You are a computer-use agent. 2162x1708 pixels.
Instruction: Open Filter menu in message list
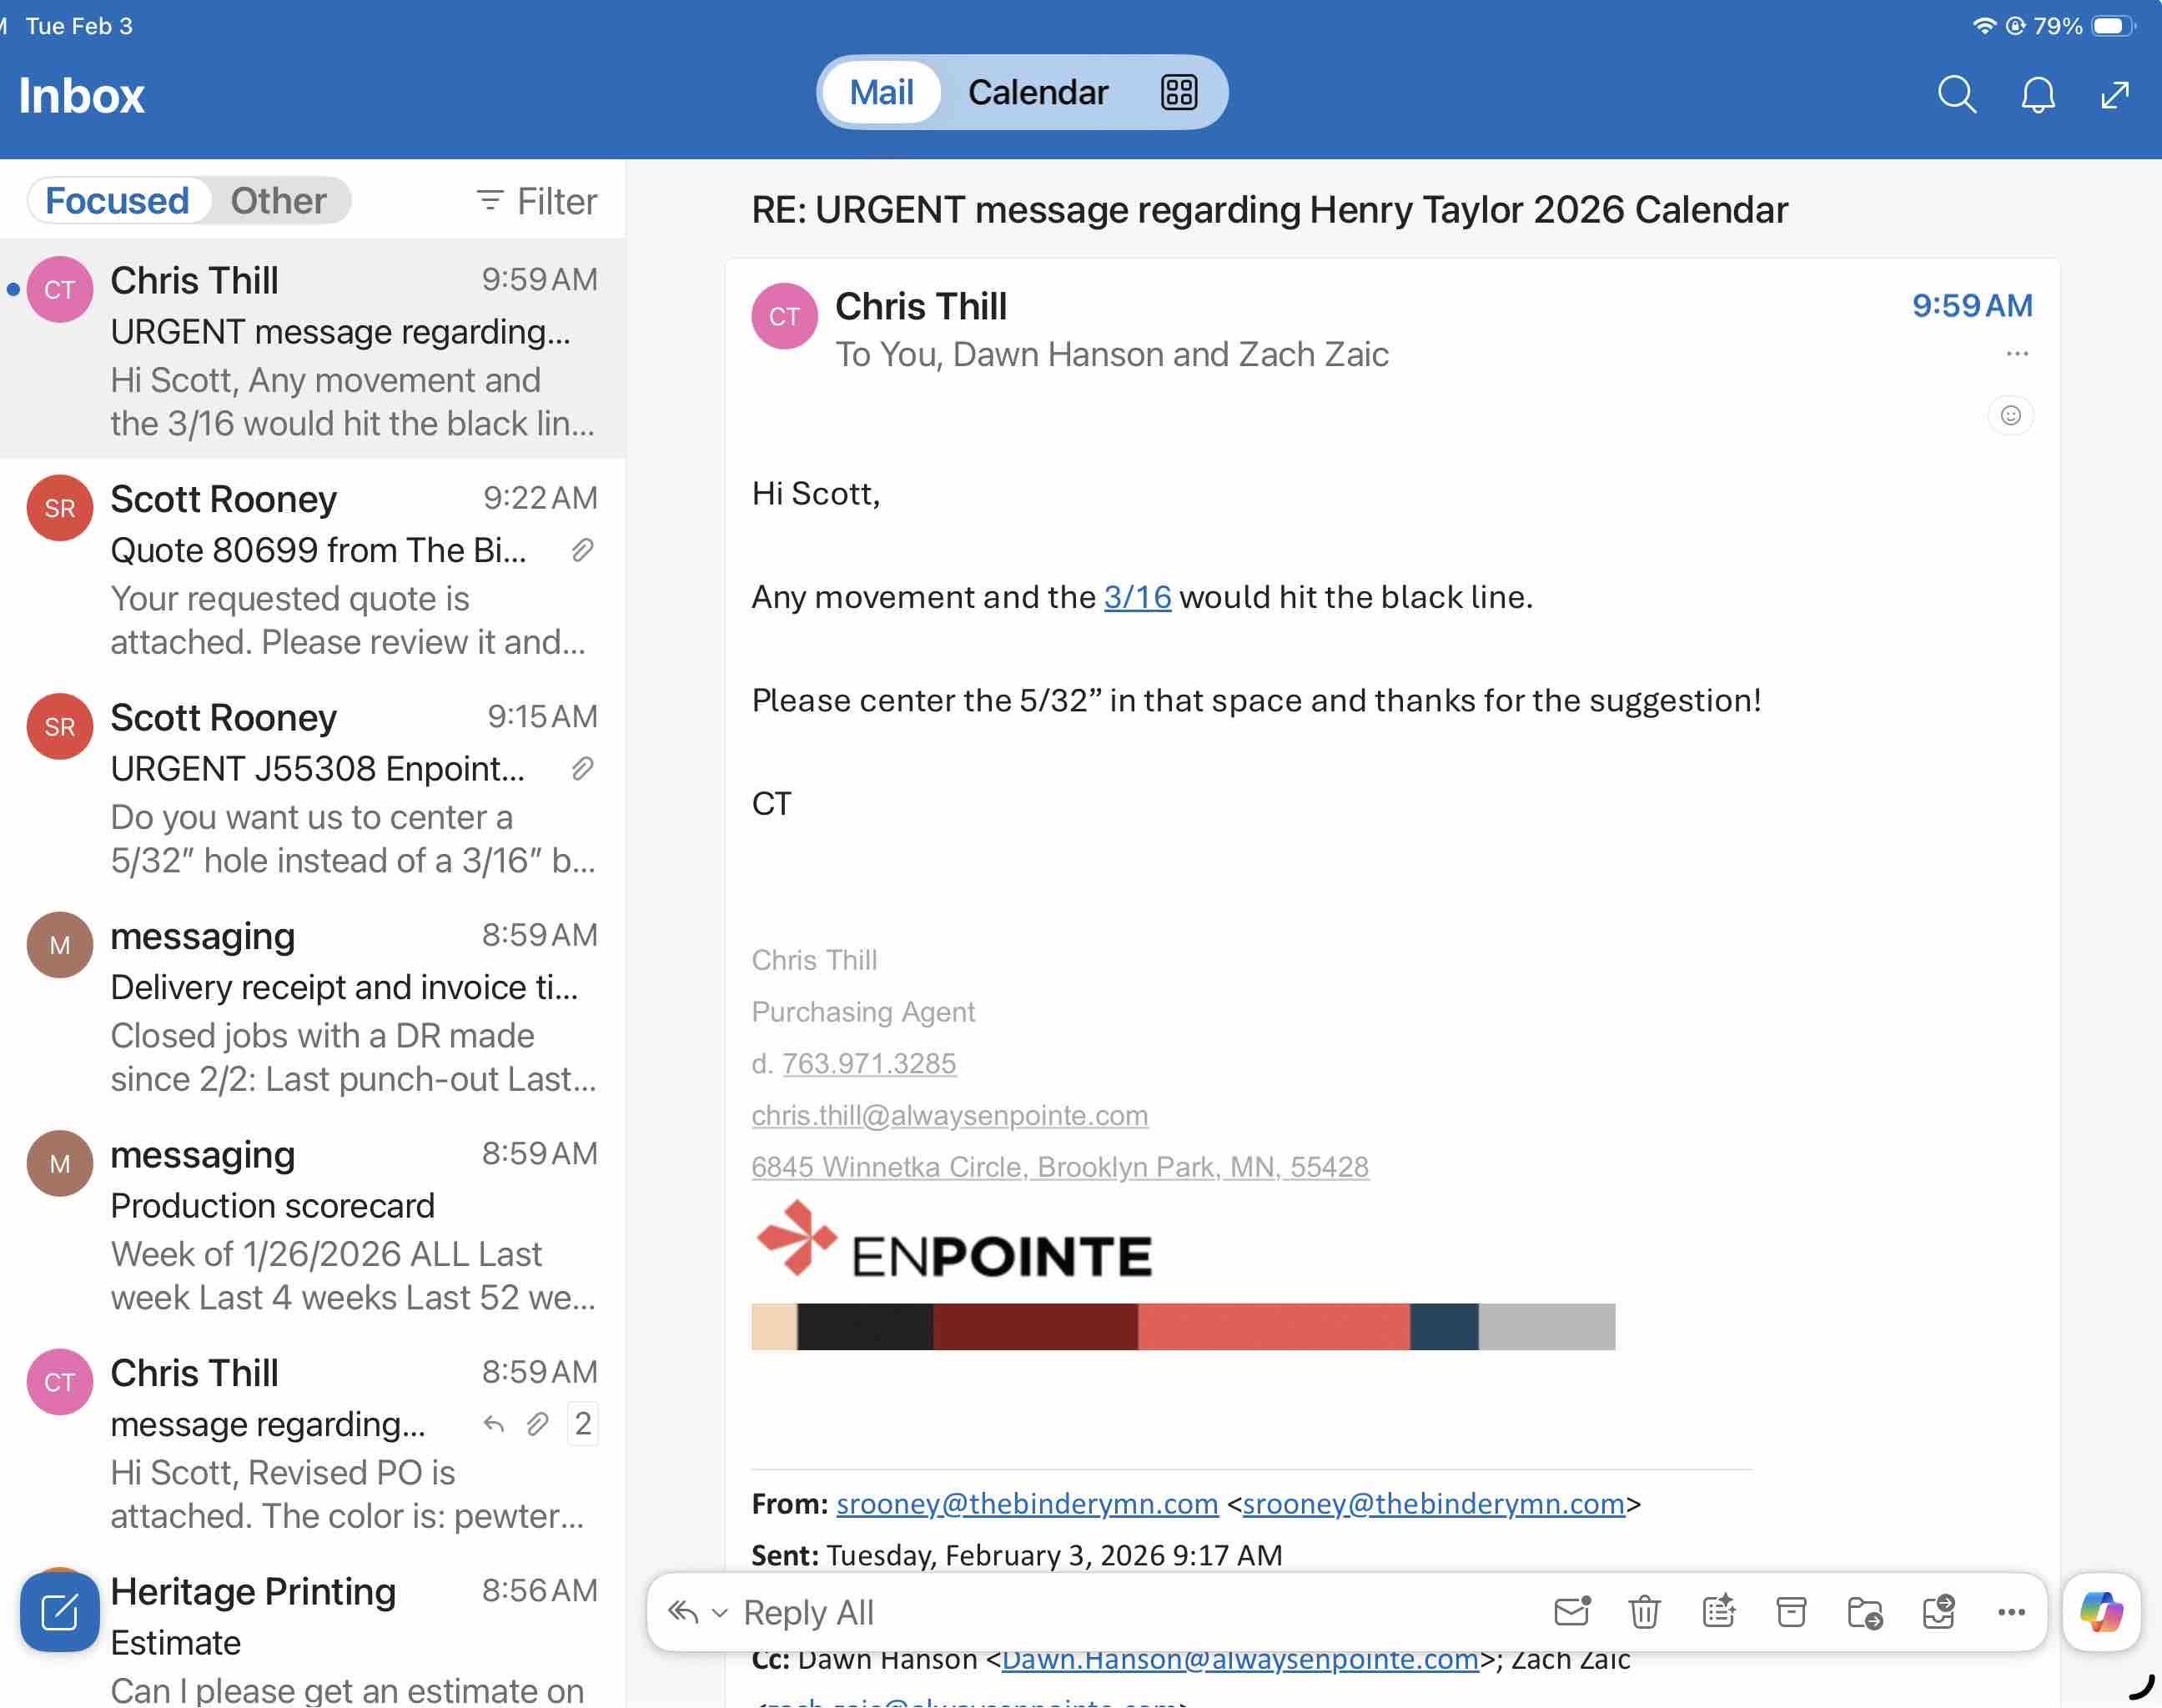pyautogui.click(x=537, y=202)
